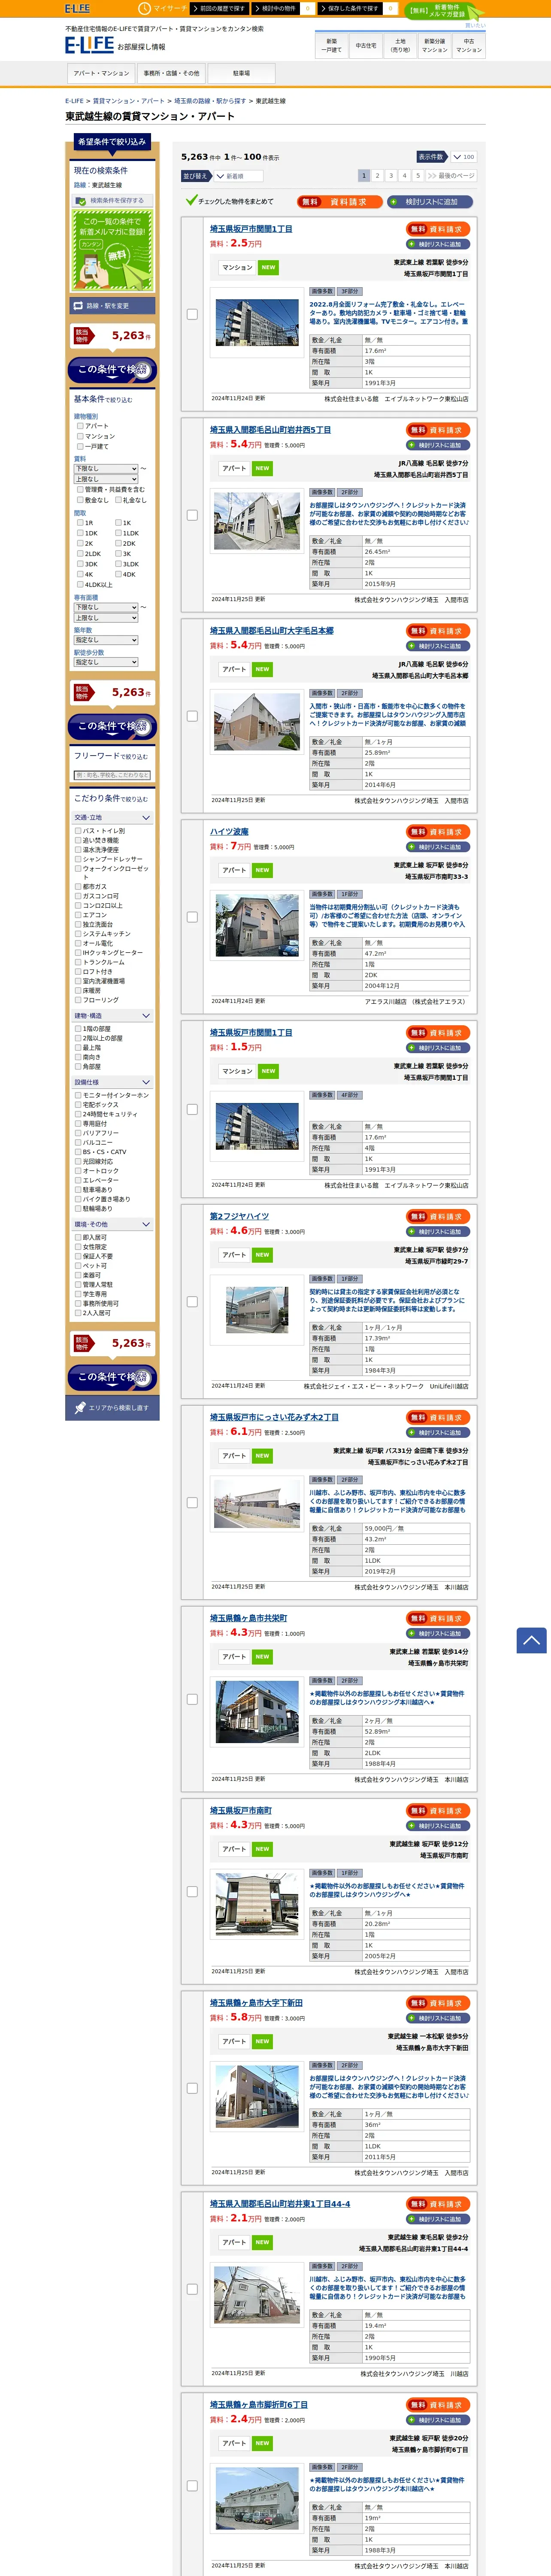
Task: Click the scroll-to-top arrow button
Action: pos(531,1640)
